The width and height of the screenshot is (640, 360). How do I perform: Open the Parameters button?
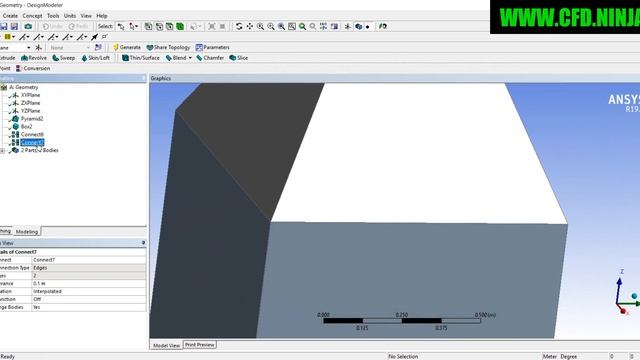coord(212,47)
